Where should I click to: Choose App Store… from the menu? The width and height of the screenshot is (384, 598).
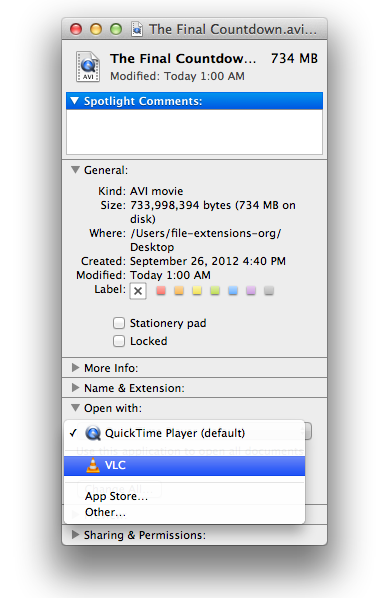tap(185, 496)
